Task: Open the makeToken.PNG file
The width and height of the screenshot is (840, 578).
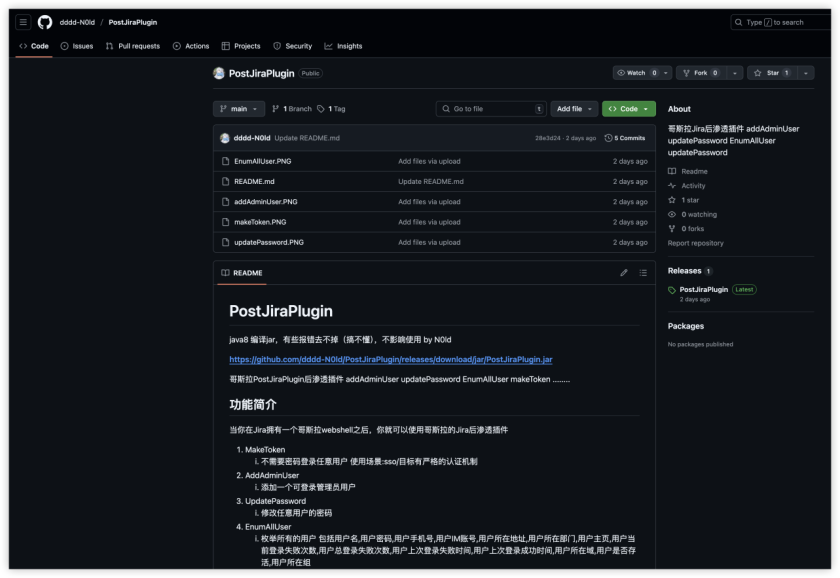Action: [260, 222]
